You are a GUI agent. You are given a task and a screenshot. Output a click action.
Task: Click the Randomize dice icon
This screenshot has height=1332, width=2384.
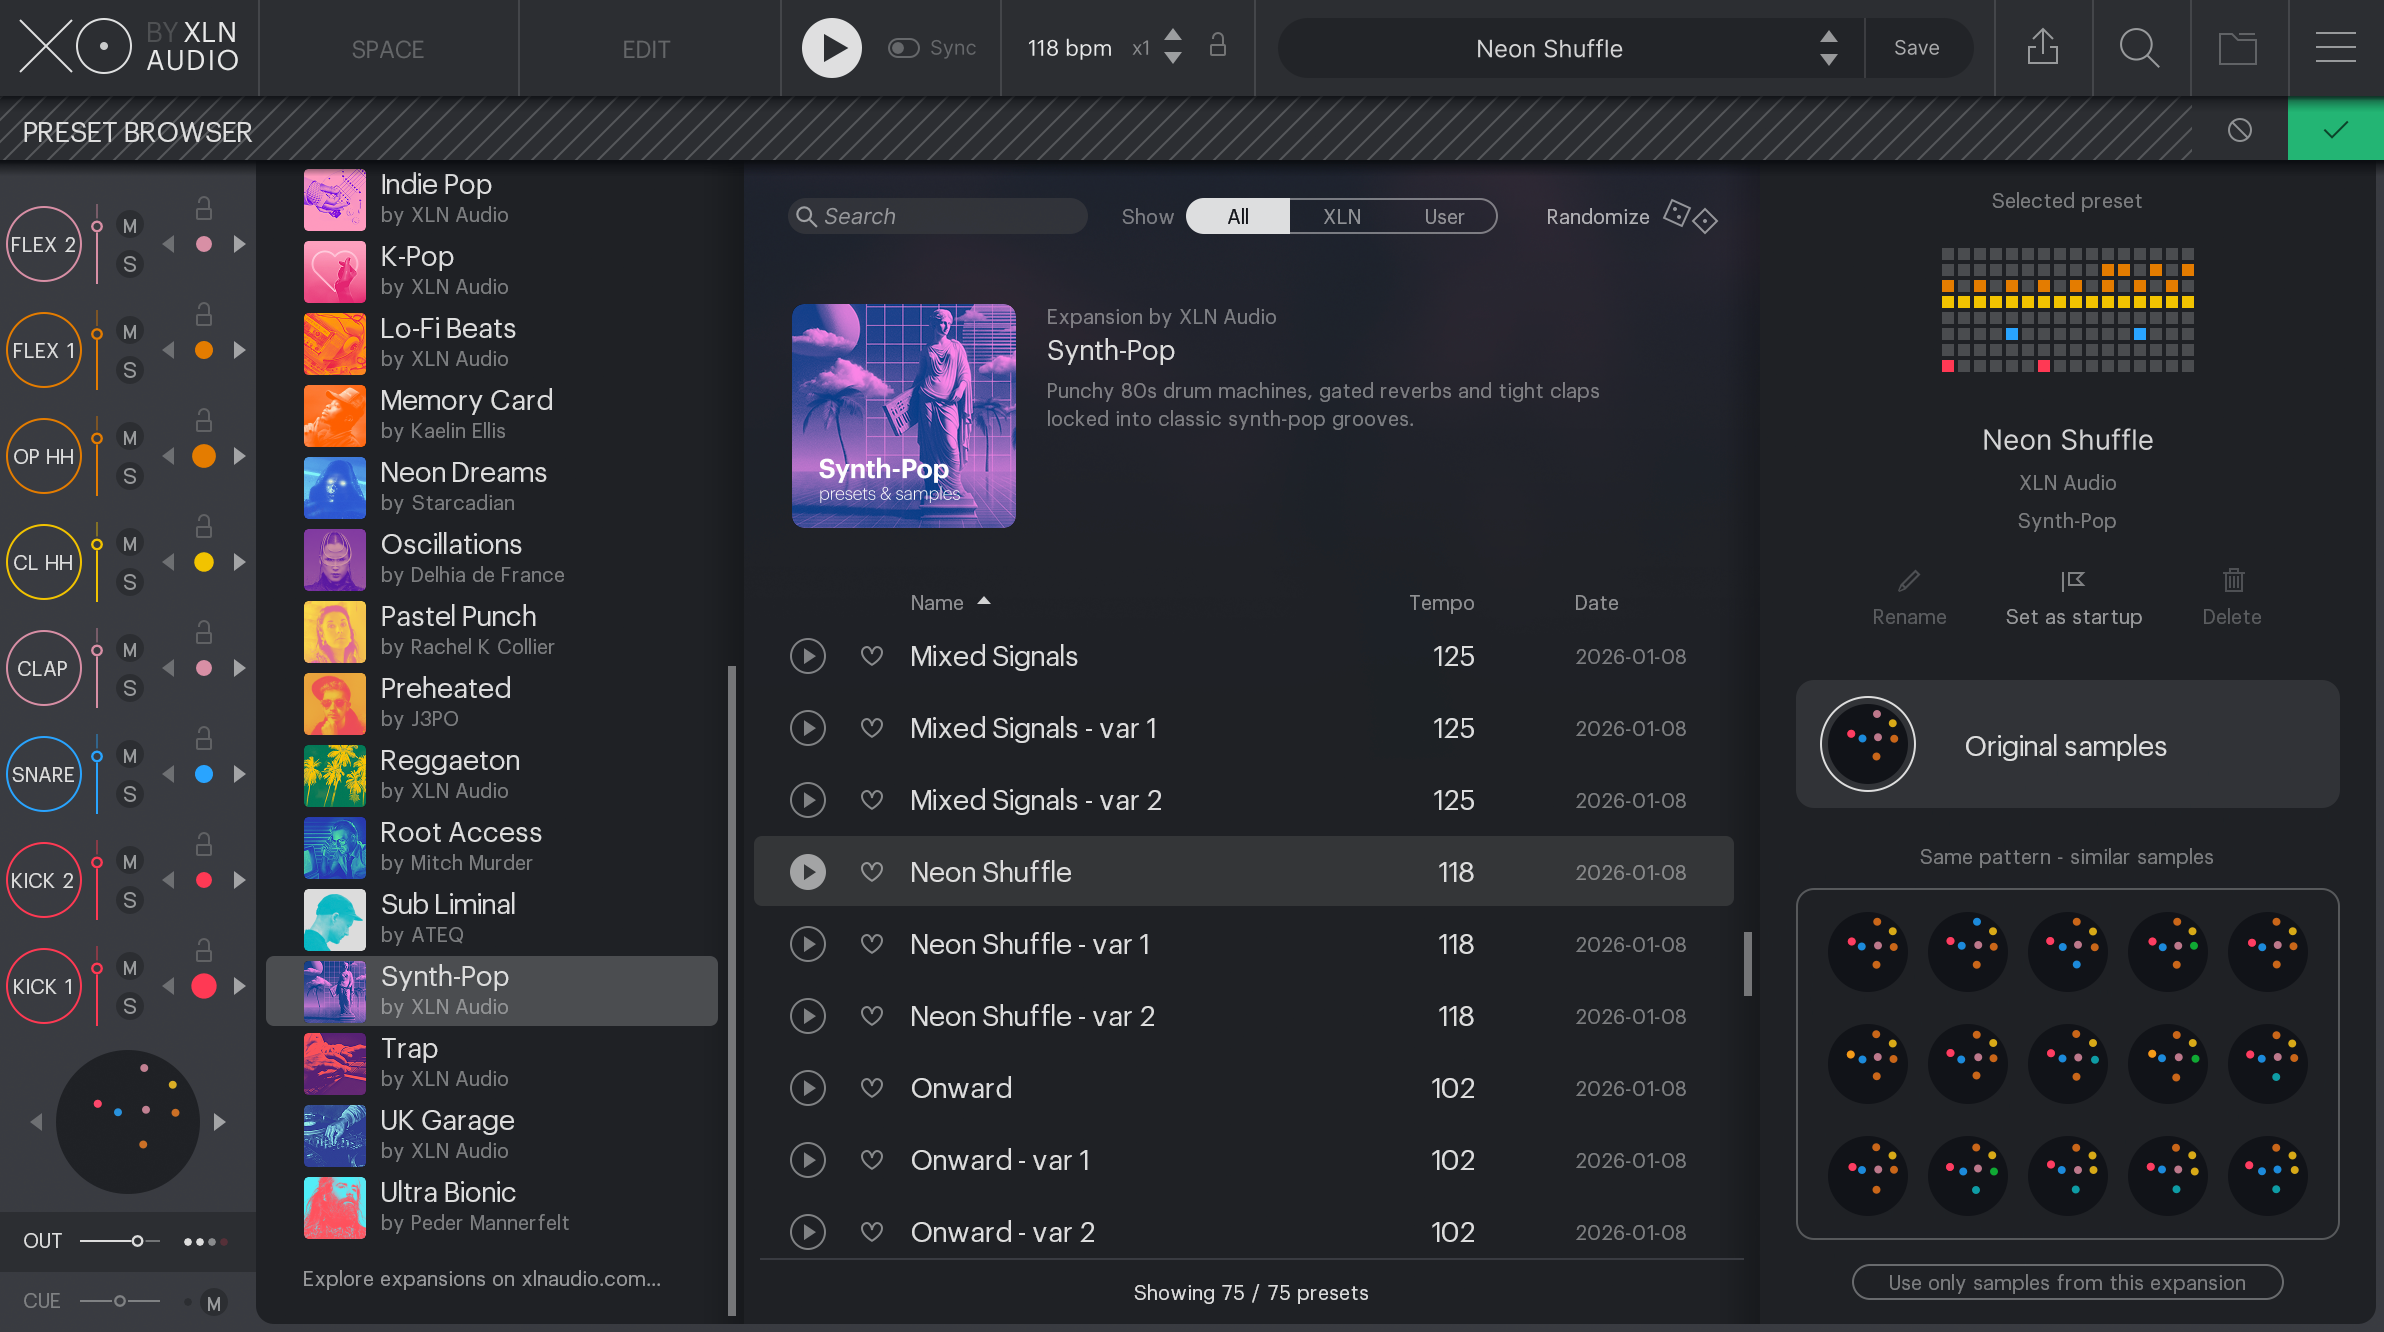[1690, 216]
